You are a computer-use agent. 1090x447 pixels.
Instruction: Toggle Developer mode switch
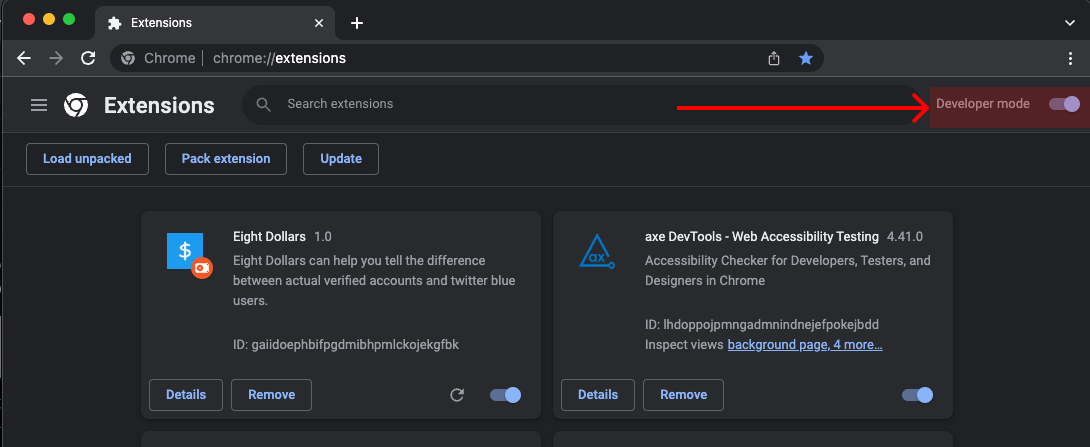[1064, 104]
